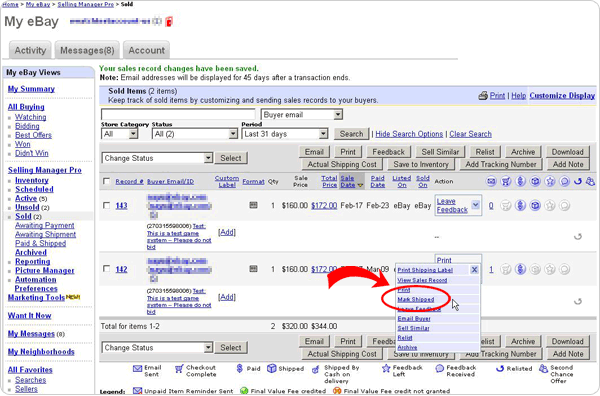Screen dimensions: 600x396
Task: Click the checkout cart icon for record 143
Action: (506, 205)
